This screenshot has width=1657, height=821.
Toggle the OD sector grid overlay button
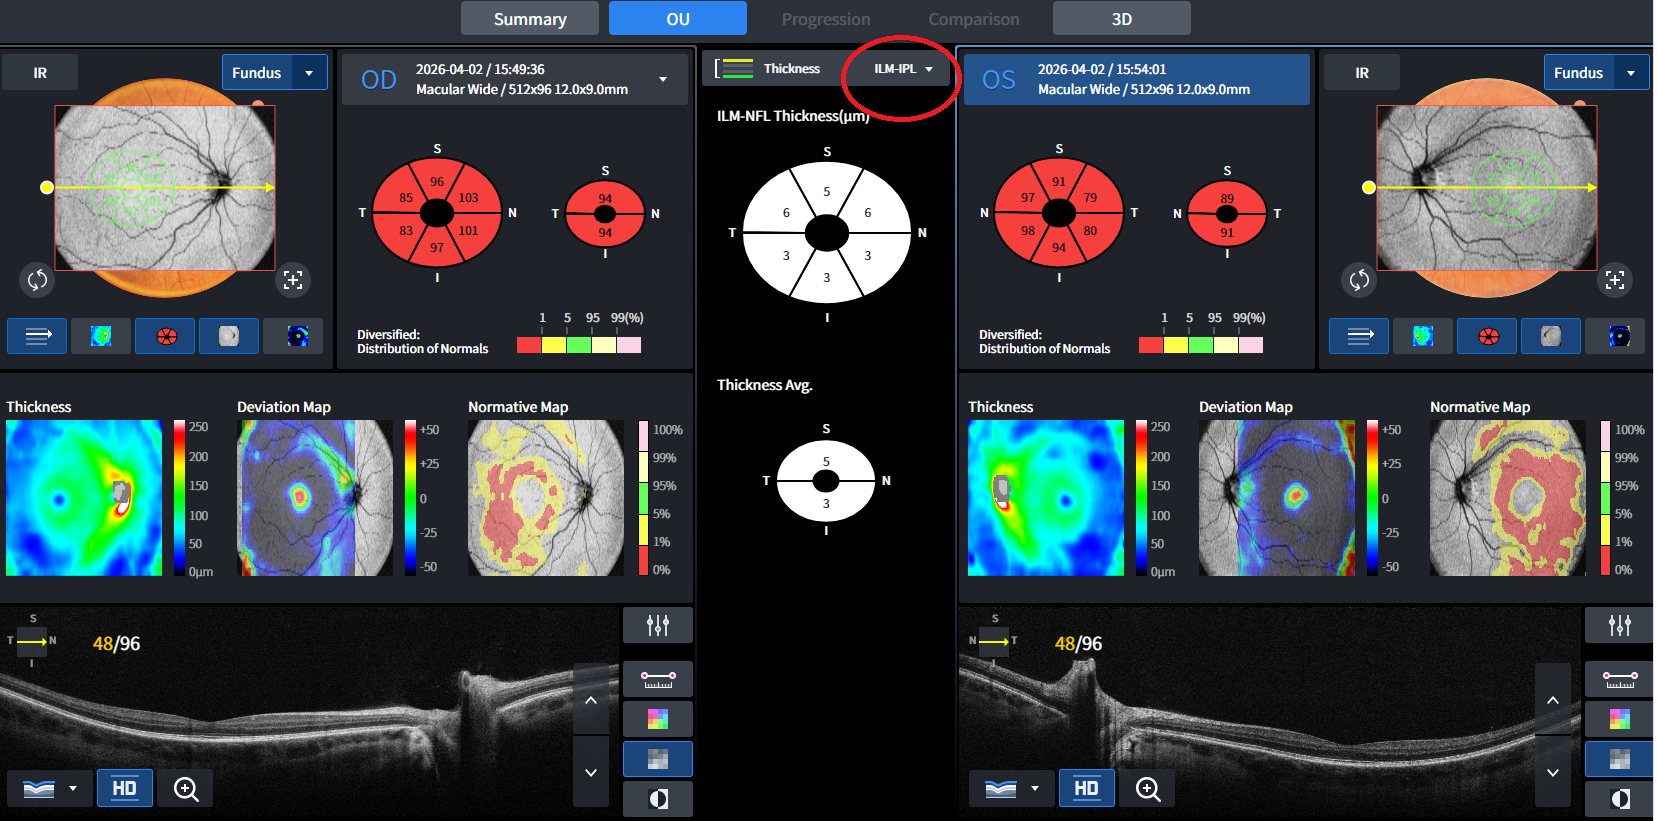[x=165, y=336]
